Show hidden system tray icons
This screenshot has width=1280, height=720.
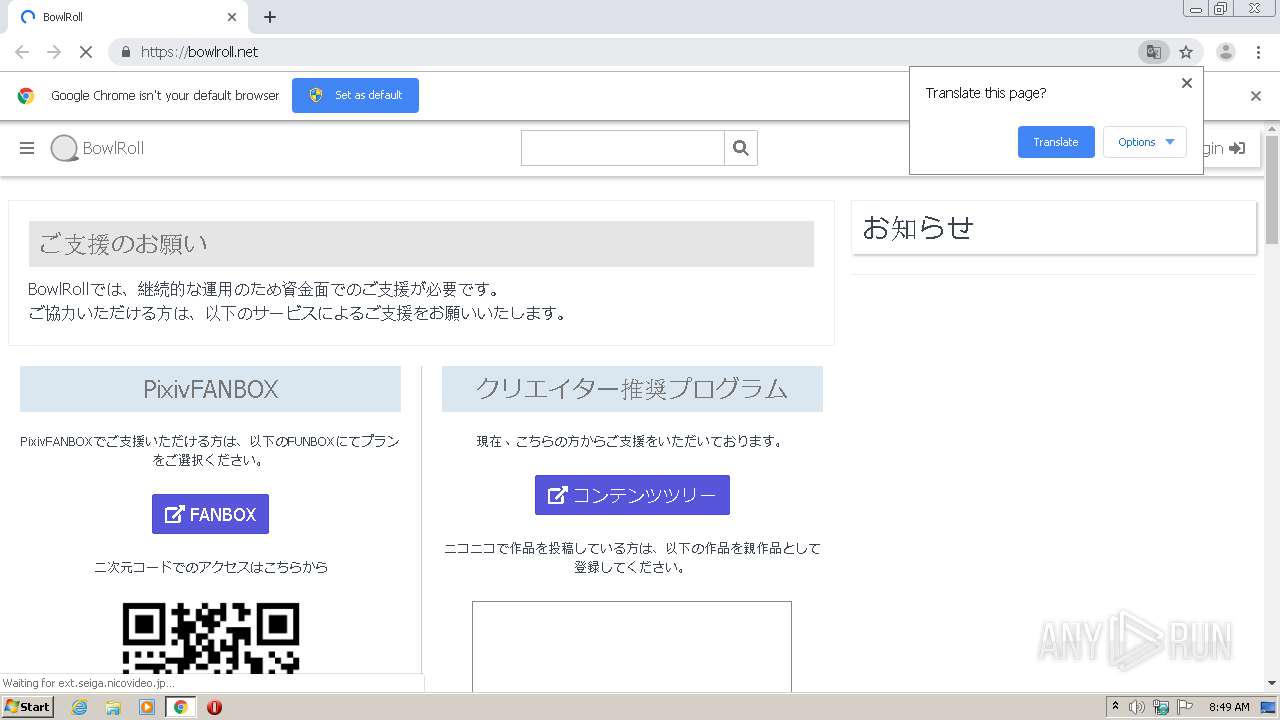click(x=1115, y=707)
